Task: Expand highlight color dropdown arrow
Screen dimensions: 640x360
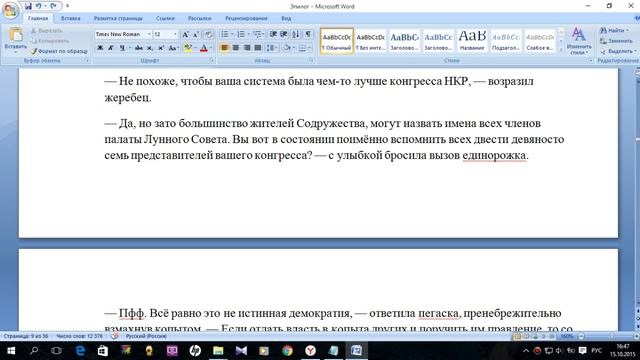Action: [195, 48]
